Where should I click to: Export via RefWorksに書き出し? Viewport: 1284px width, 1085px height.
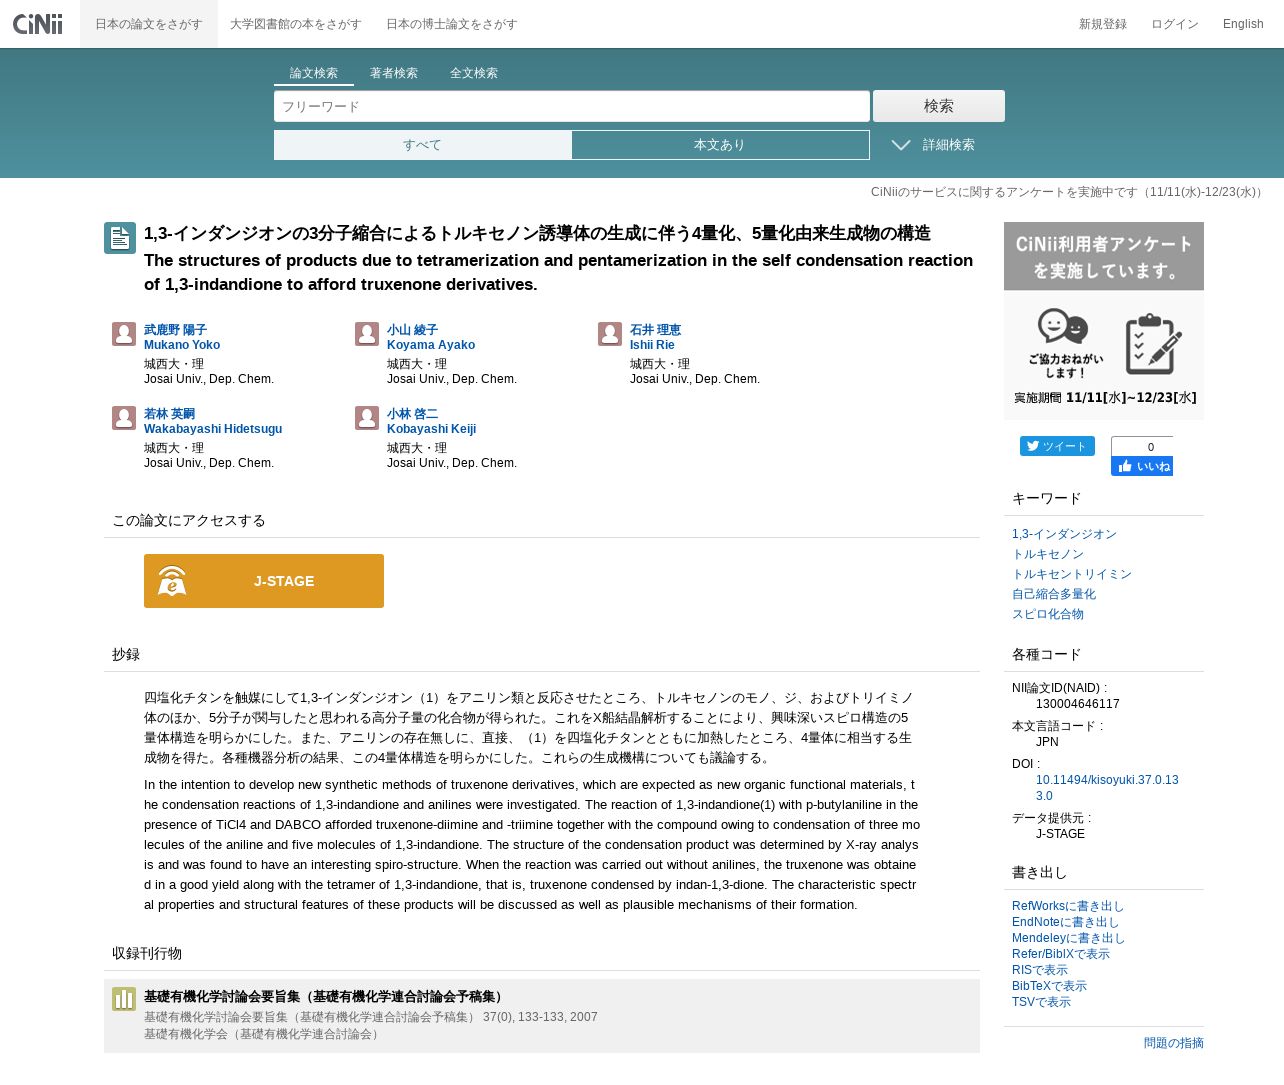pyautogui.click(x=1068, y=906)
